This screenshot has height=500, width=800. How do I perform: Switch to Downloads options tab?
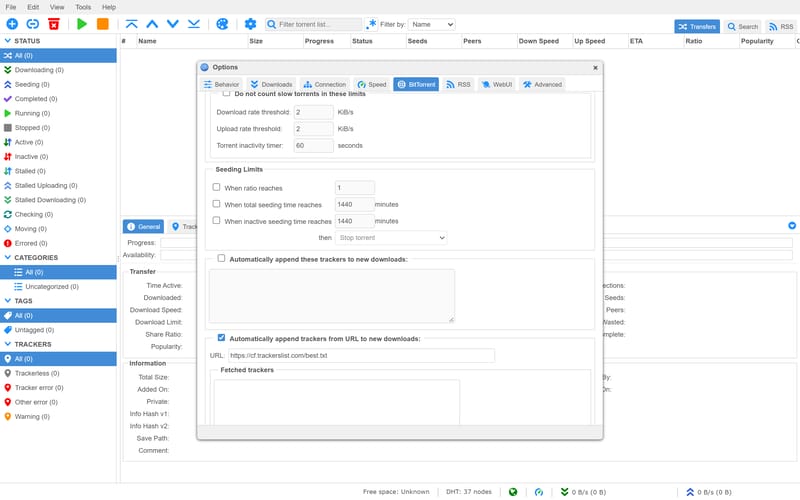click(x=271, y=85)
